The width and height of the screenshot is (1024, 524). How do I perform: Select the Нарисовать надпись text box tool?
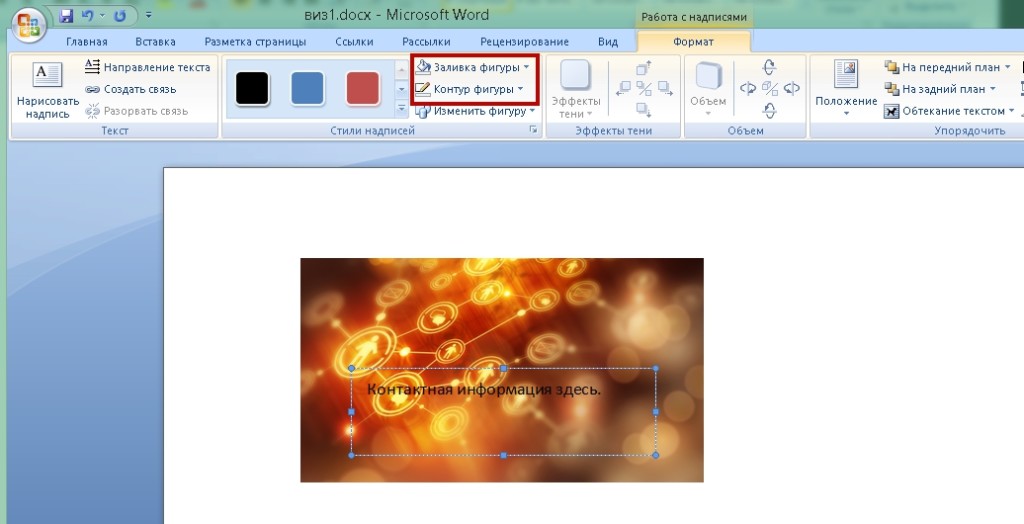point(48,91)
